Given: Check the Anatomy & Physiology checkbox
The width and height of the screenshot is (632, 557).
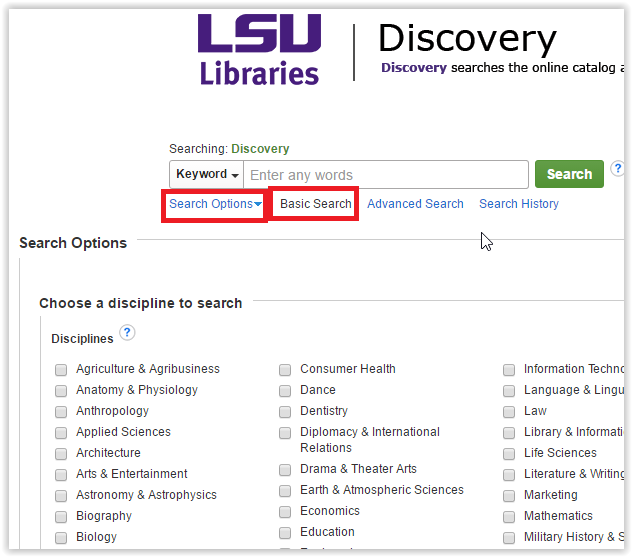Looking at the screenshot, I should click(x=61, y=391).
